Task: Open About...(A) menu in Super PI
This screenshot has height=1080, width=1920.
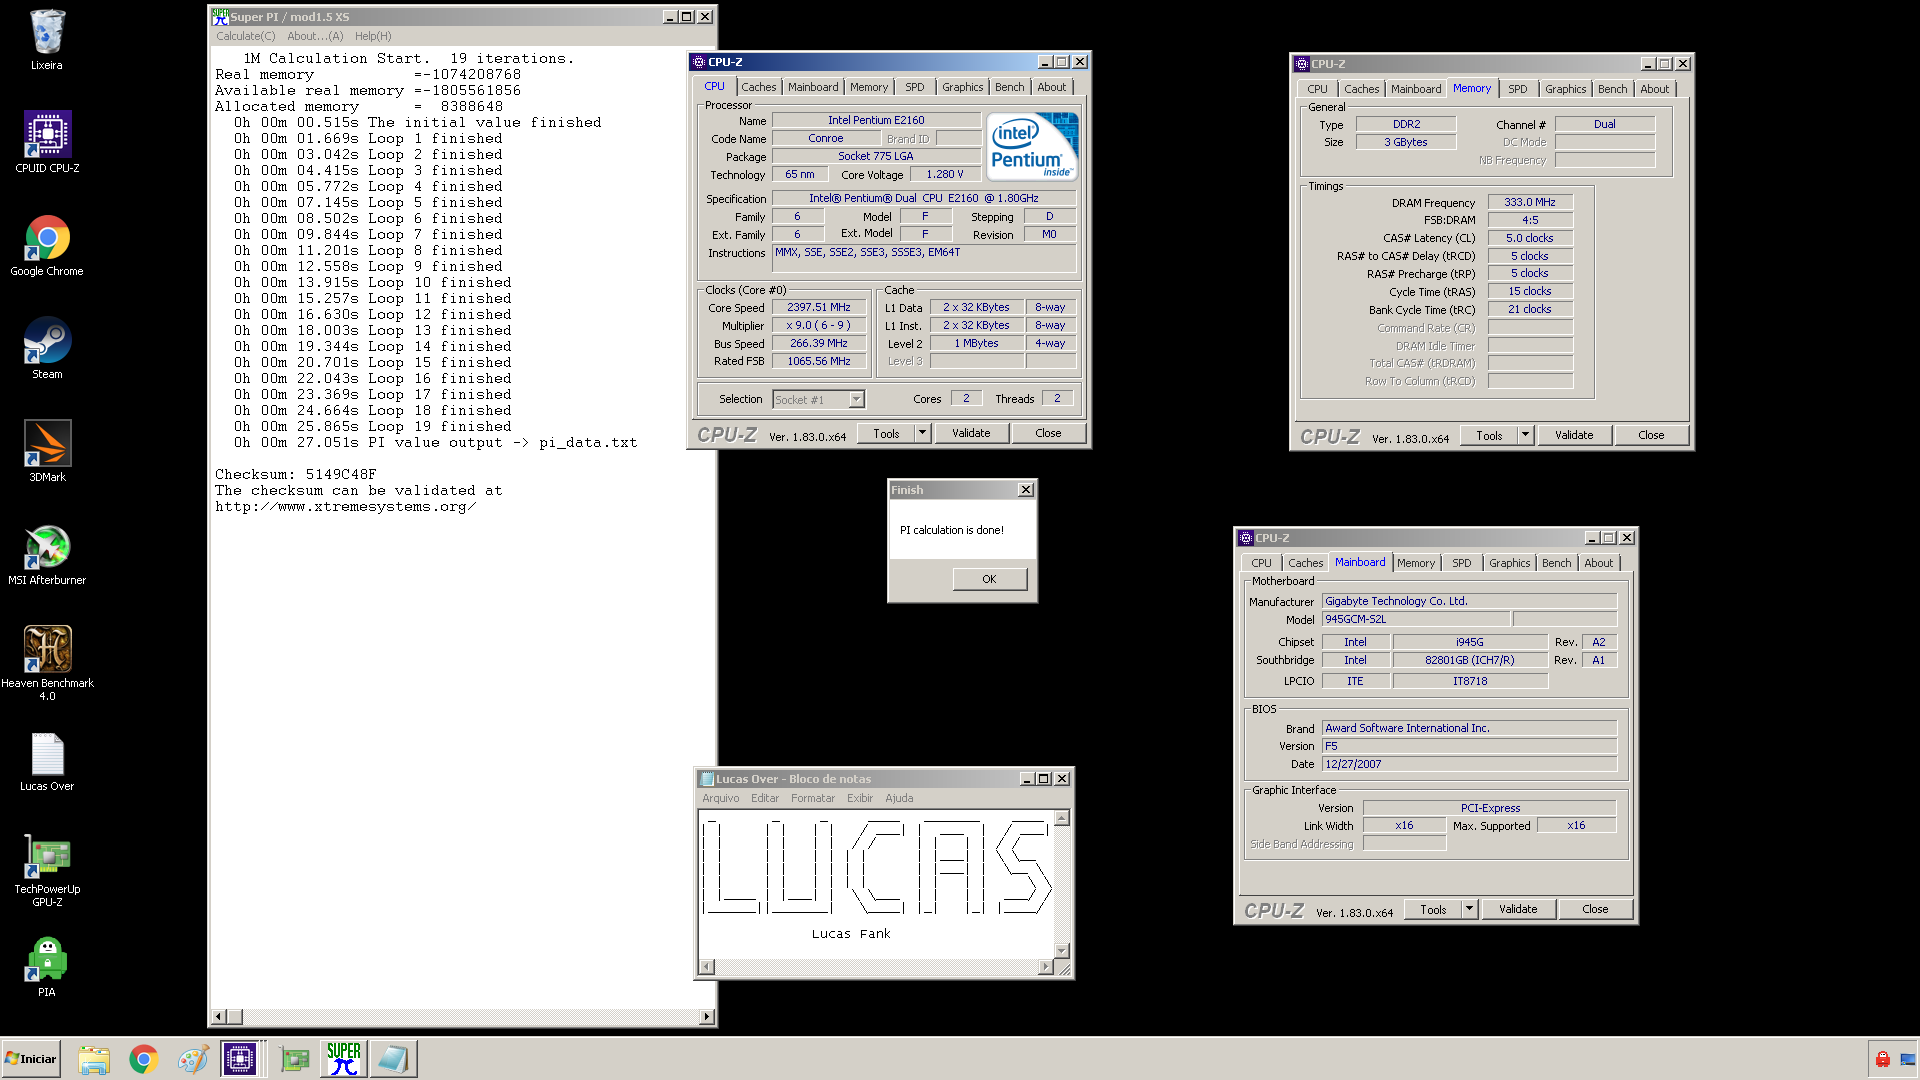Action: click(315, 36)
